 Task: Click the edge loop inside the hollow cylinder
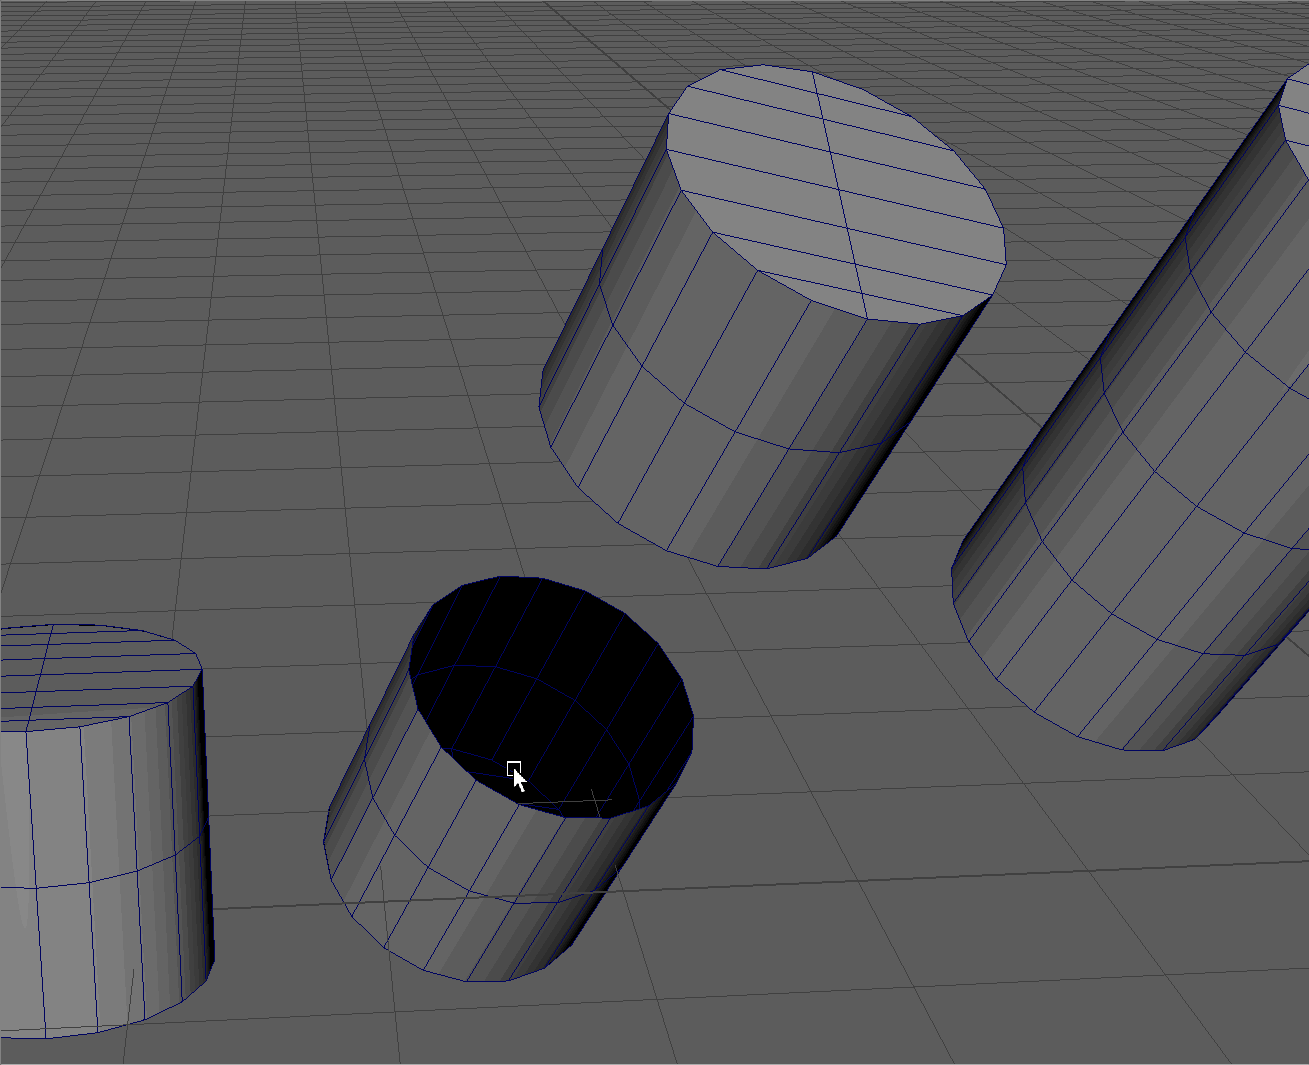click(x=540, y=678)
